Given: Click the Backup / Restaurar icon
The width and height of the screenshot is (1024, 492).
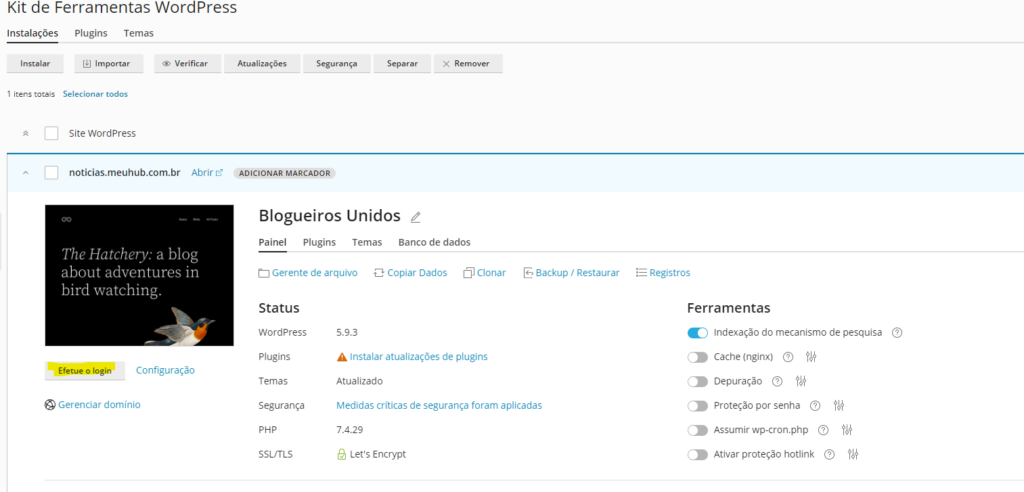Looking at the screenshot, I should (x=528, y=273).
